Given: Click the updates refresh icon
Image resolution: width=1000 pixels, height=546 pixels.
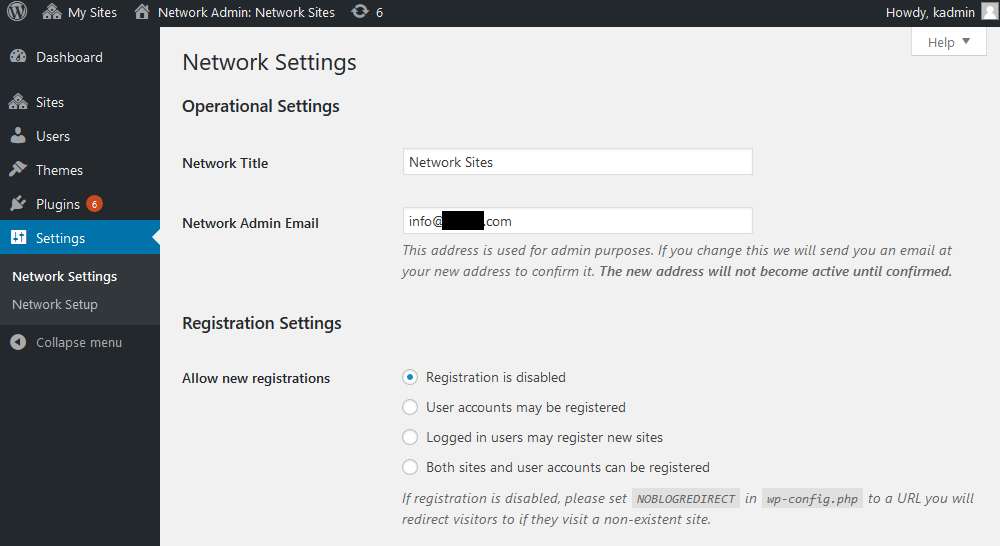Looking at the screenshot, I should (x=358, y=13).
